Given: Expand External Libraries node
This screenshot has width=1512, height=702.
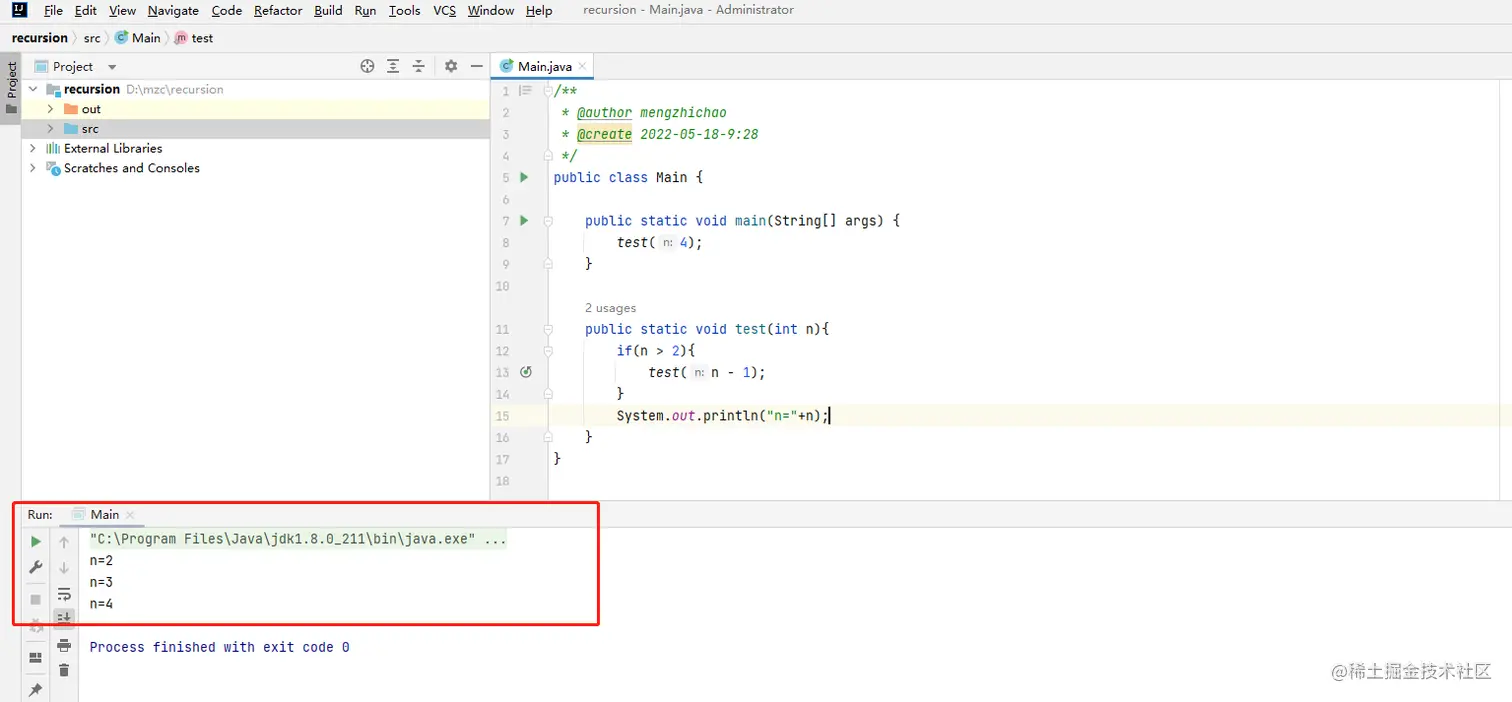Looking at the screenshot, I should click(33, 148).
